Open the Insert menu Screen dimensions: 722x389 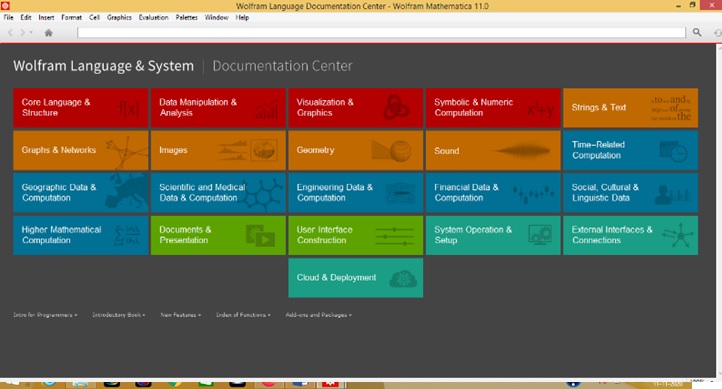(46, 17)
